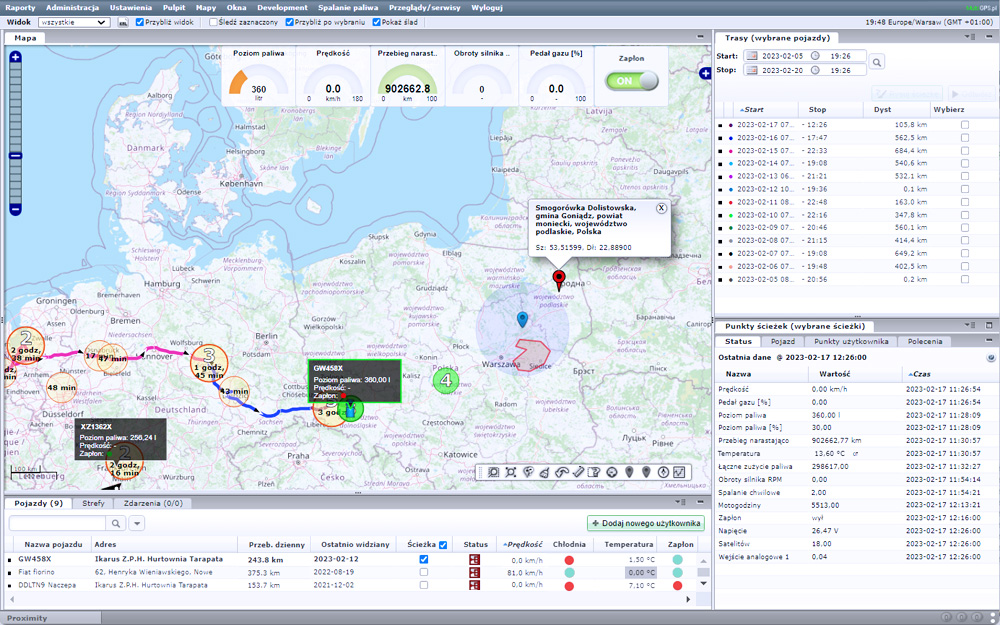Click the search icon in the vehicles filter
This screenshot has width=1000, height=625.
pos(115,524)
